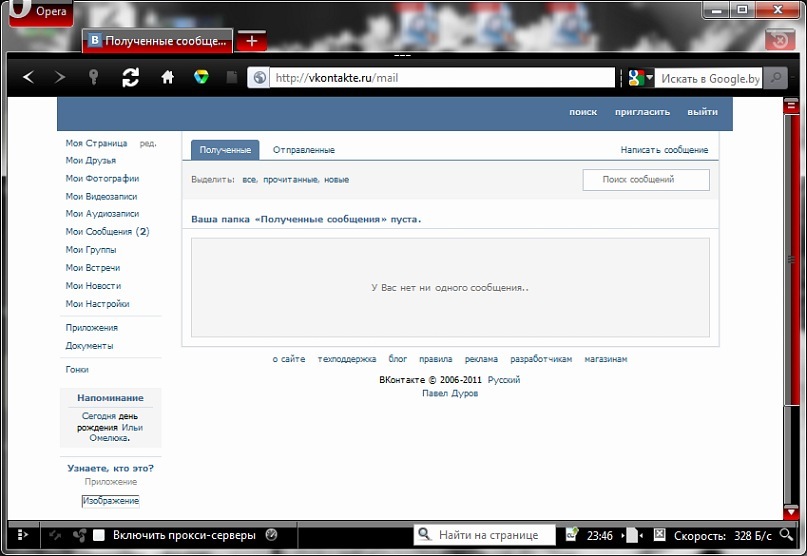
Task: Focus the Поиск сообщений search field
Action: click(646, 180)
